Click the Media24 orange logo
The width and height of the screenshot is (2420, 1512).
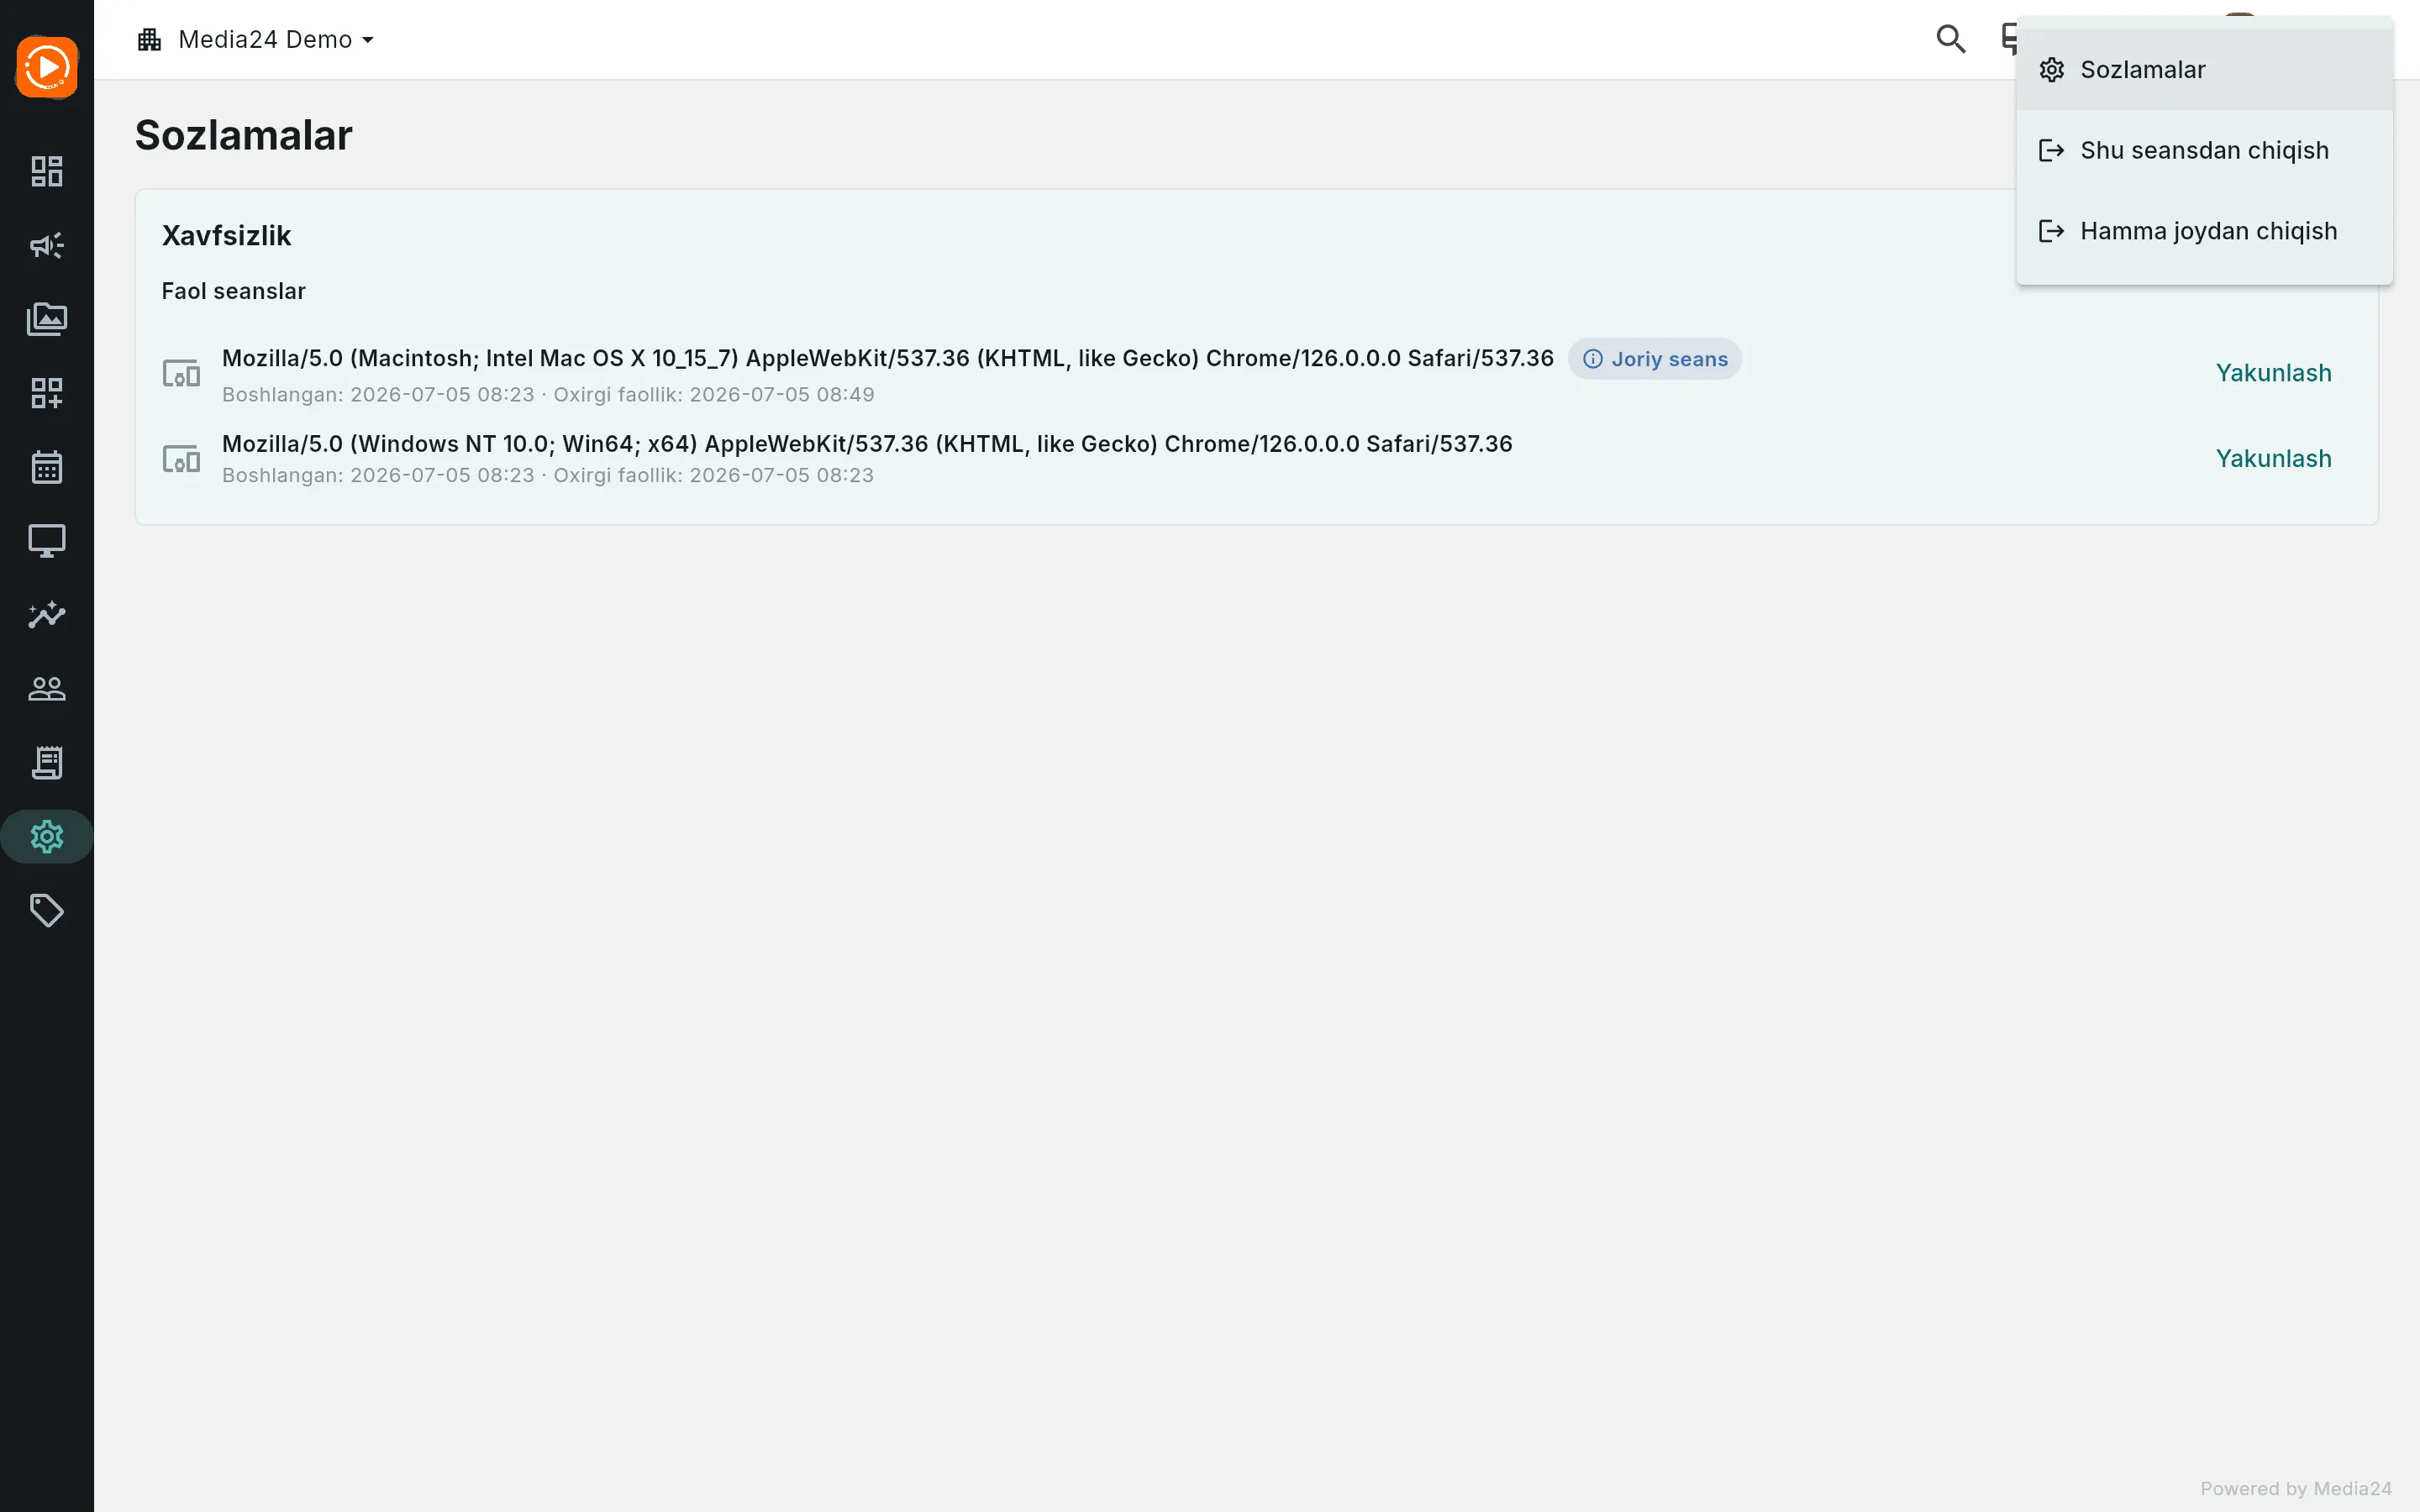tap(47, 68)
